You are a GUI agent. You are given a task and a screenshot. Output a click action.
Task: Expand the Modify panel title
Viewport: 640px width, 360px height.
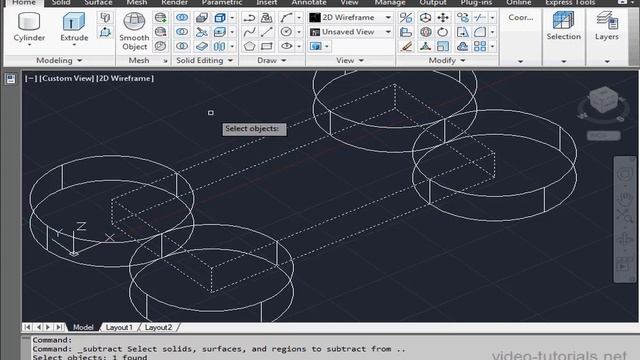(447, 60)
